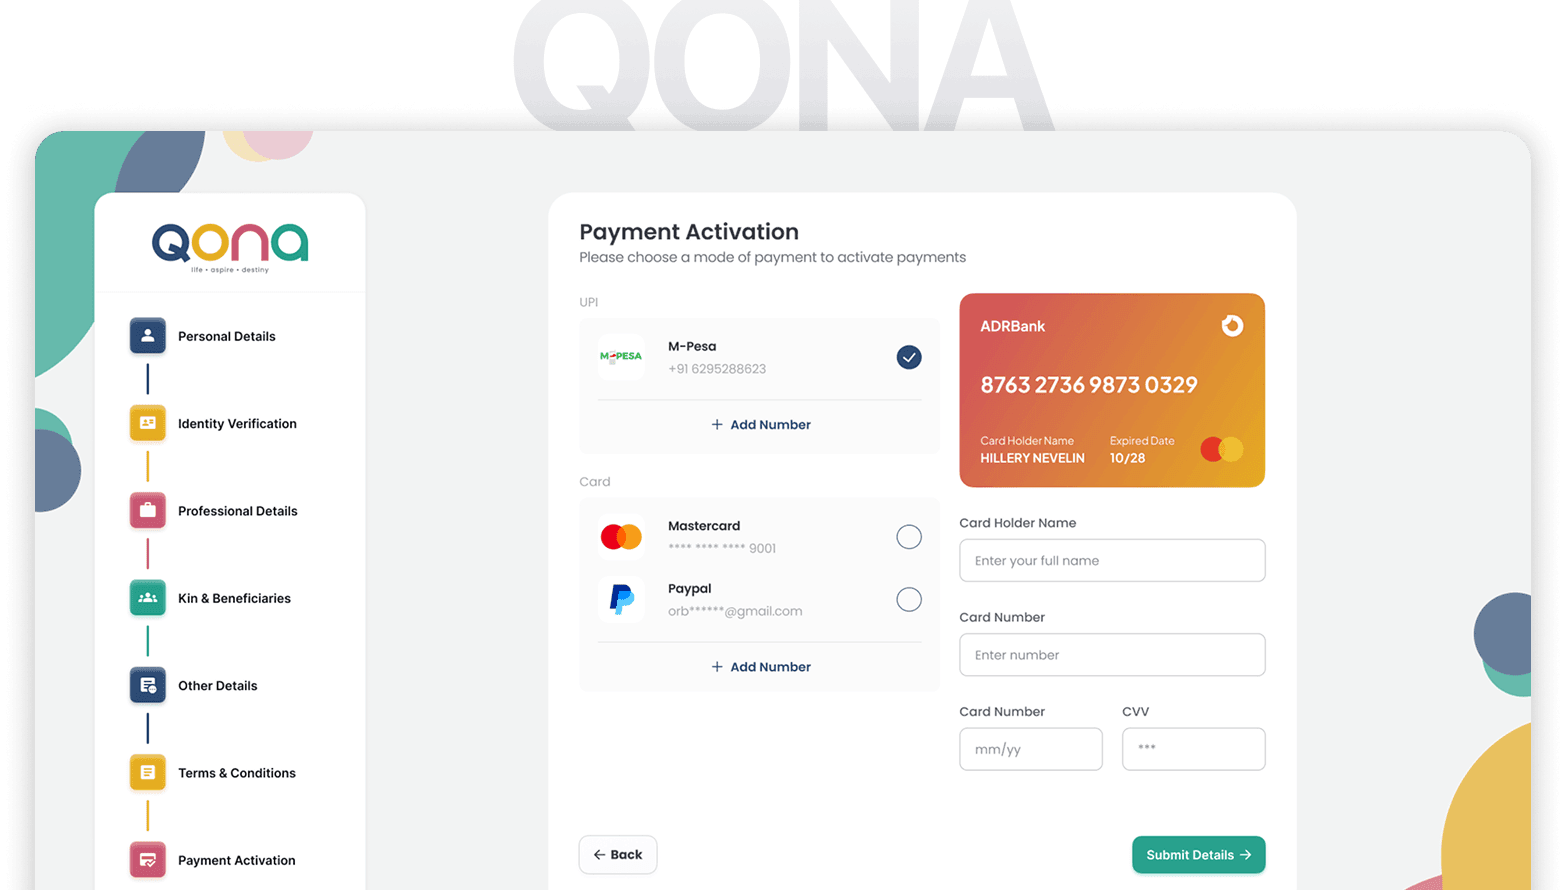1566x890 pixels.
Task: Open Professional Details step label
Action: coord(238,511)
